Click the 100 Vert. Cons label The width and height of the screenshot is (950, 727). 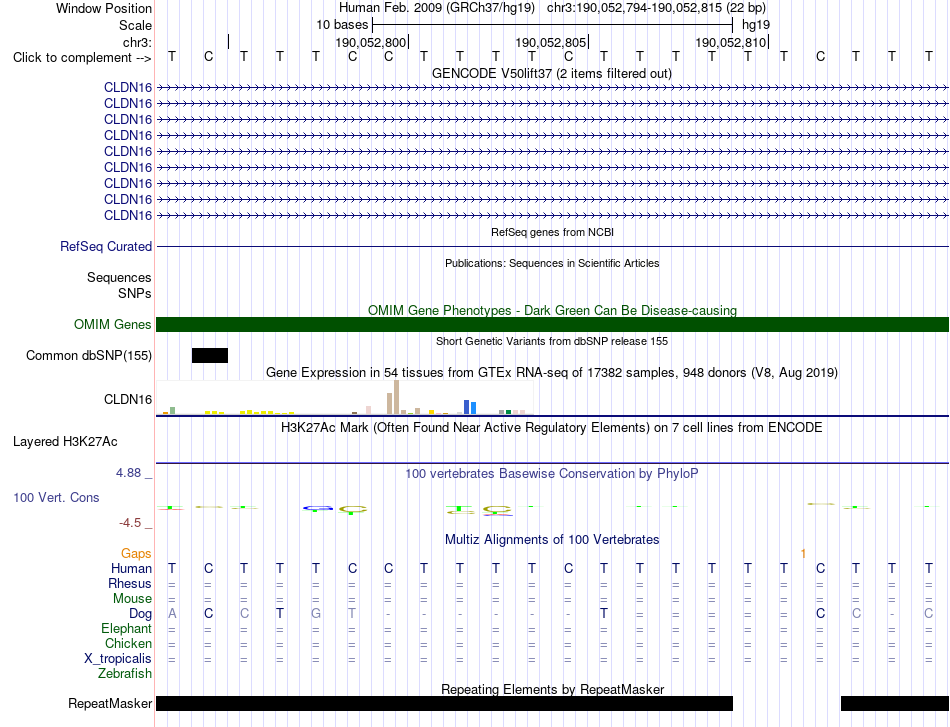[56, 497]
